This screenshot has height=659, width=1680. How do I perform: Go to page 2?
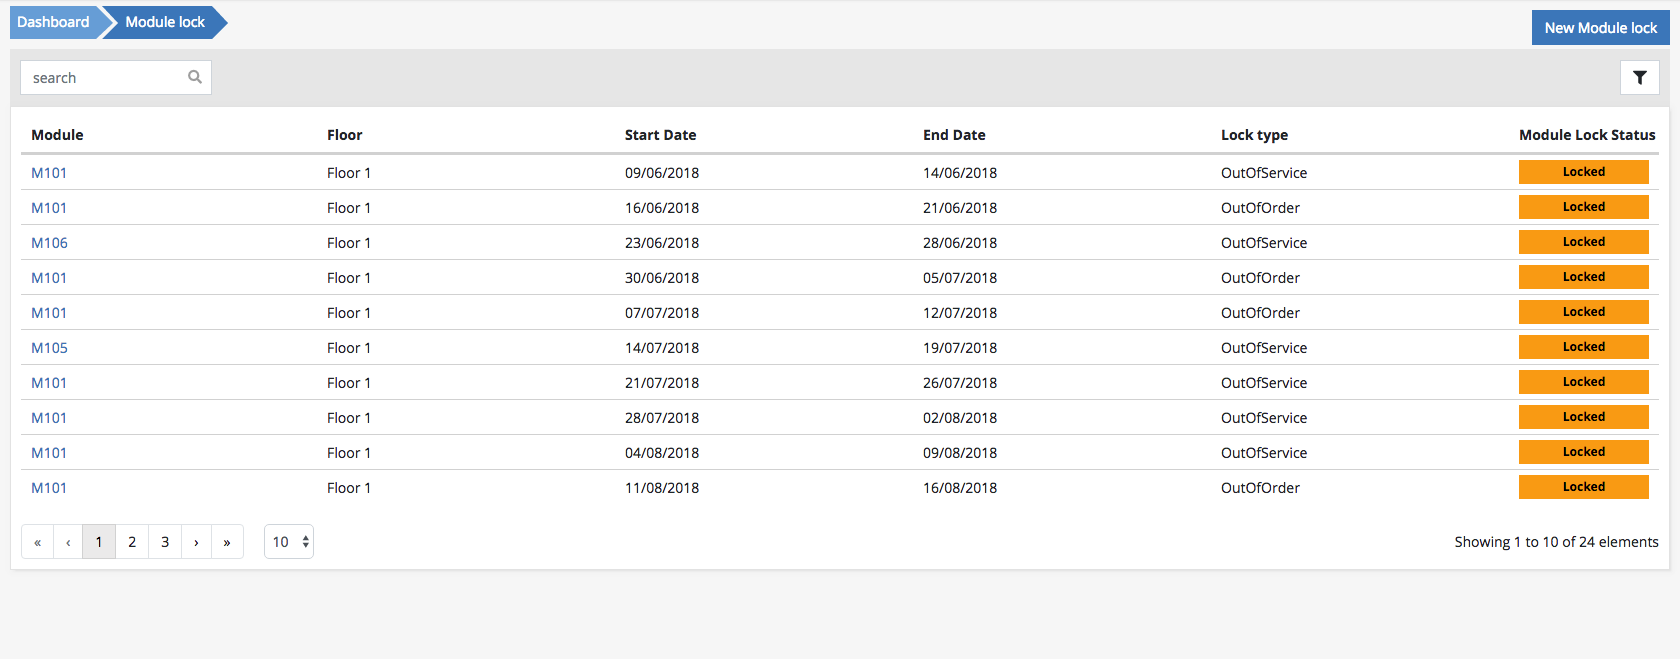click(132, 542)
